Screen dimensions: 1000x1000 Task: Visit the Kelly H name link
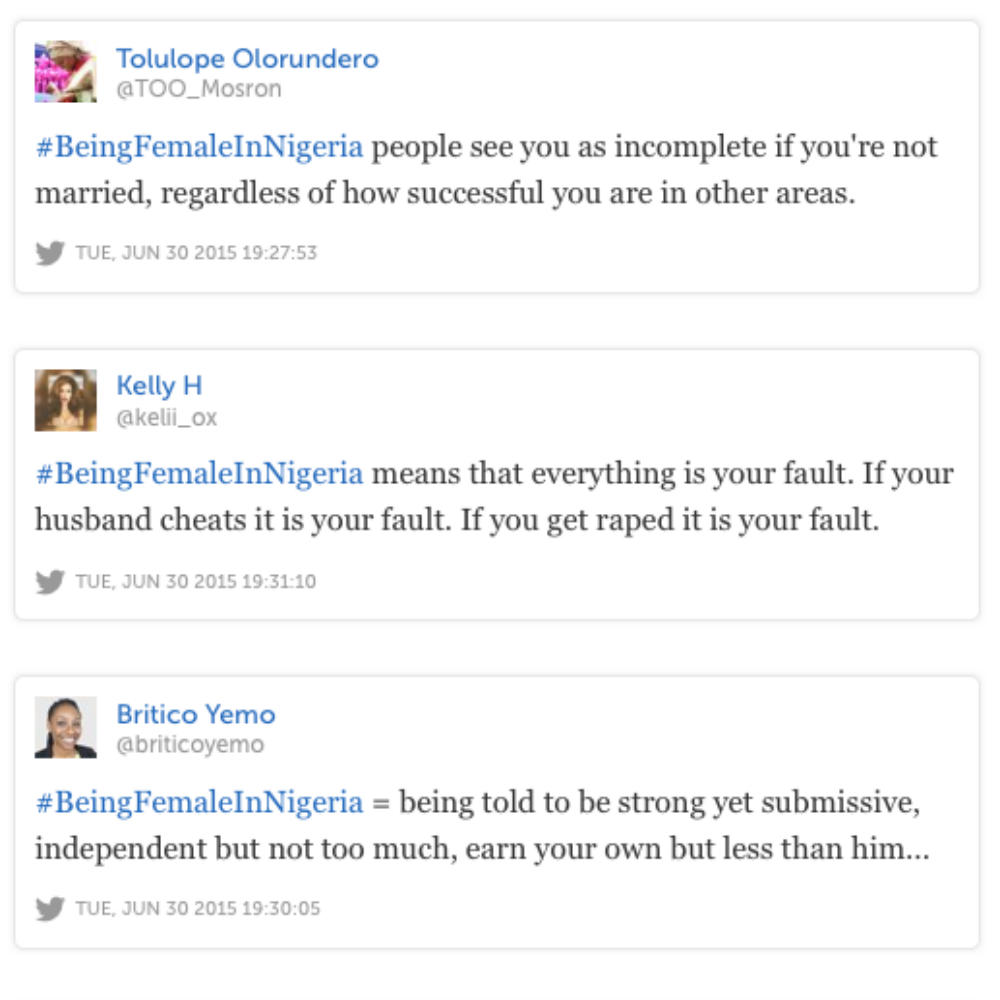[x=159, y=386]
